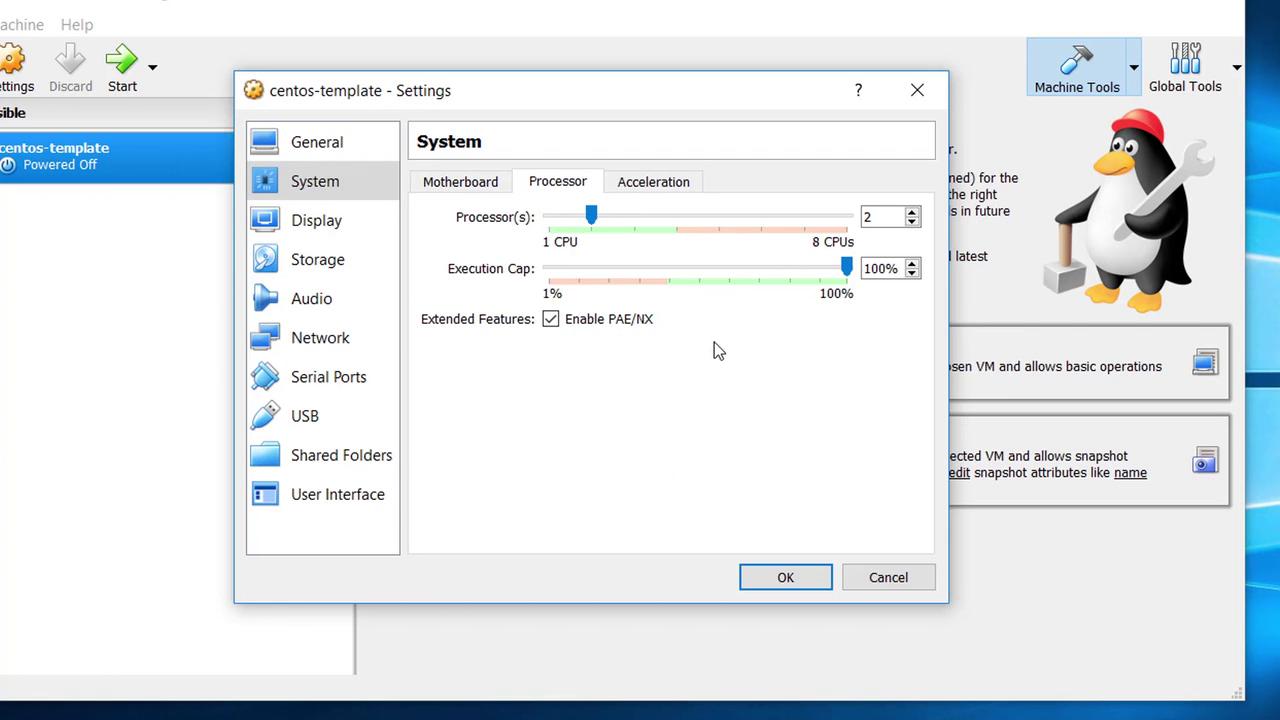
Task: Open the Network settings icon
Action: click(265, 337)
